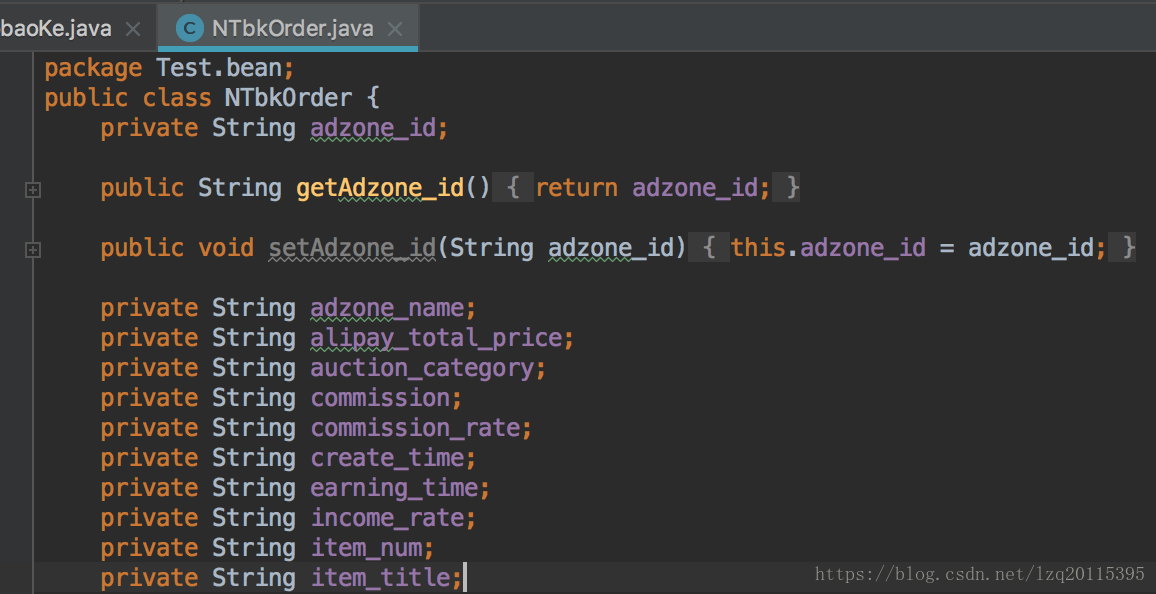
Task: Click the adzone_id field declaration
Action: pyautogui.click(x=373, y=128)
